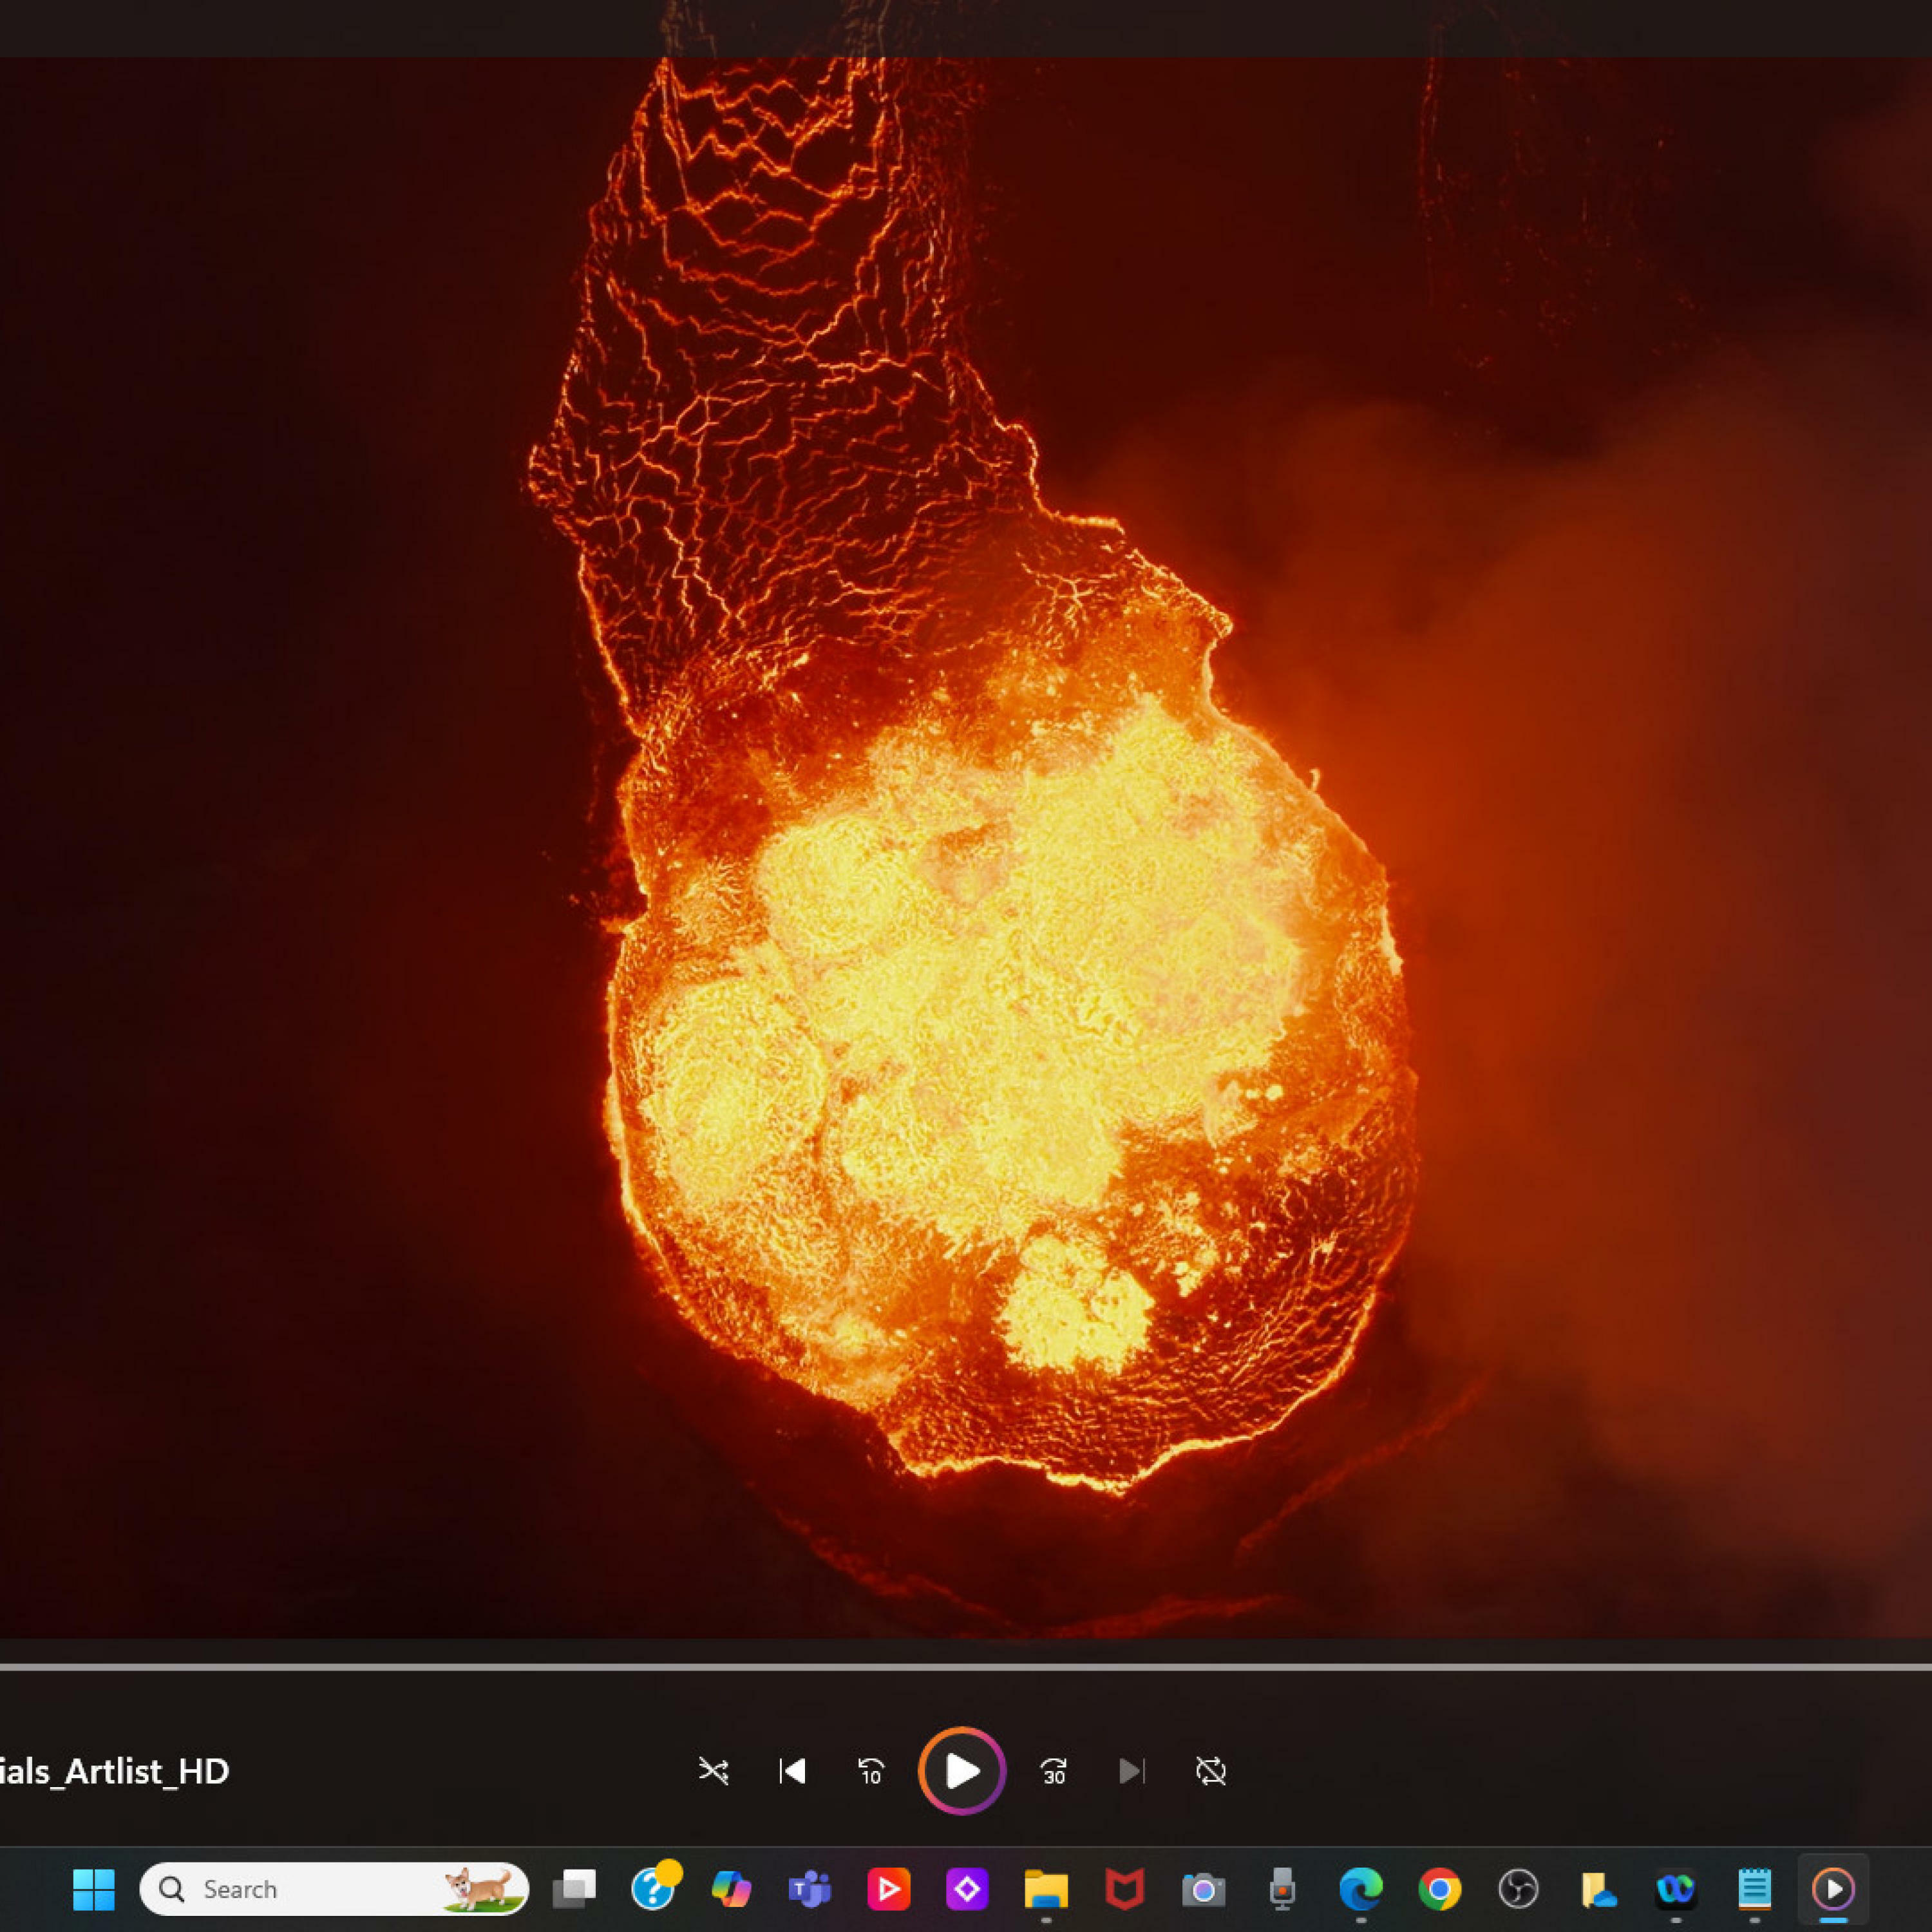This screenshot has height=1932, width=1932.
Task: Toggle repeat mode
Action: [x=1210, y=1771]
